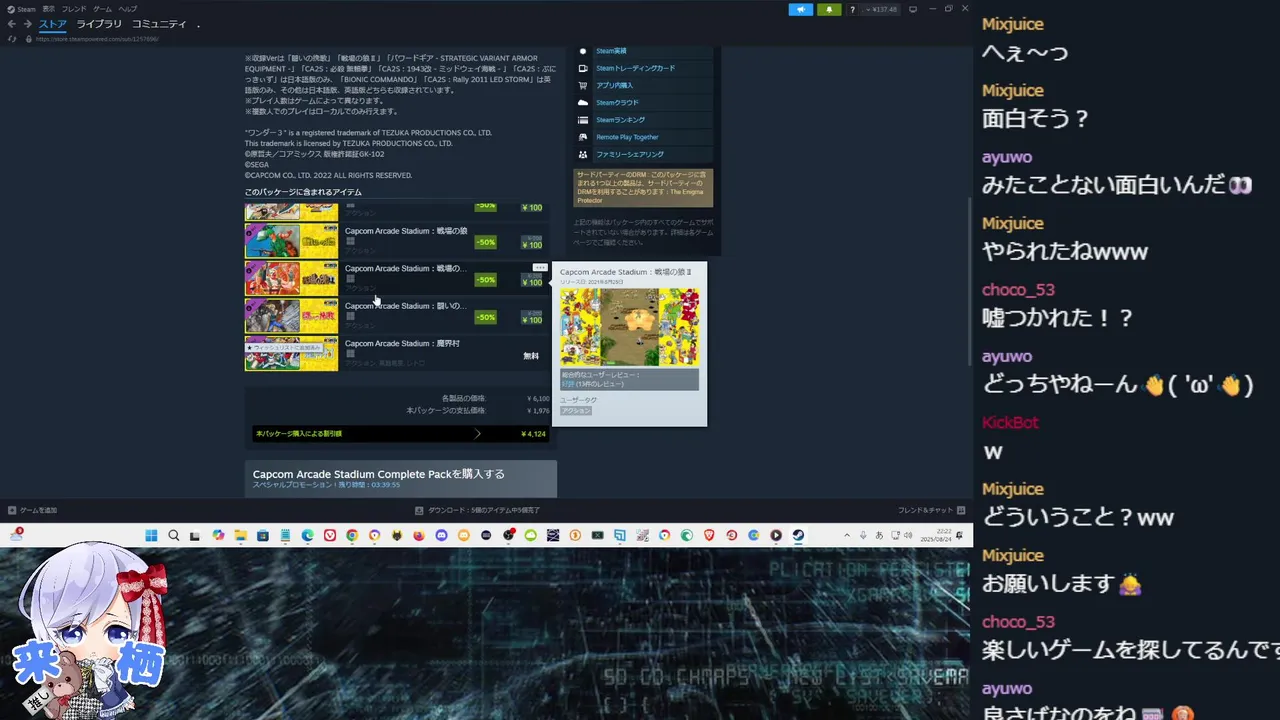Click the 戦場の狼 cover thumbnail

pyautogui.click(x=291, y=241)
